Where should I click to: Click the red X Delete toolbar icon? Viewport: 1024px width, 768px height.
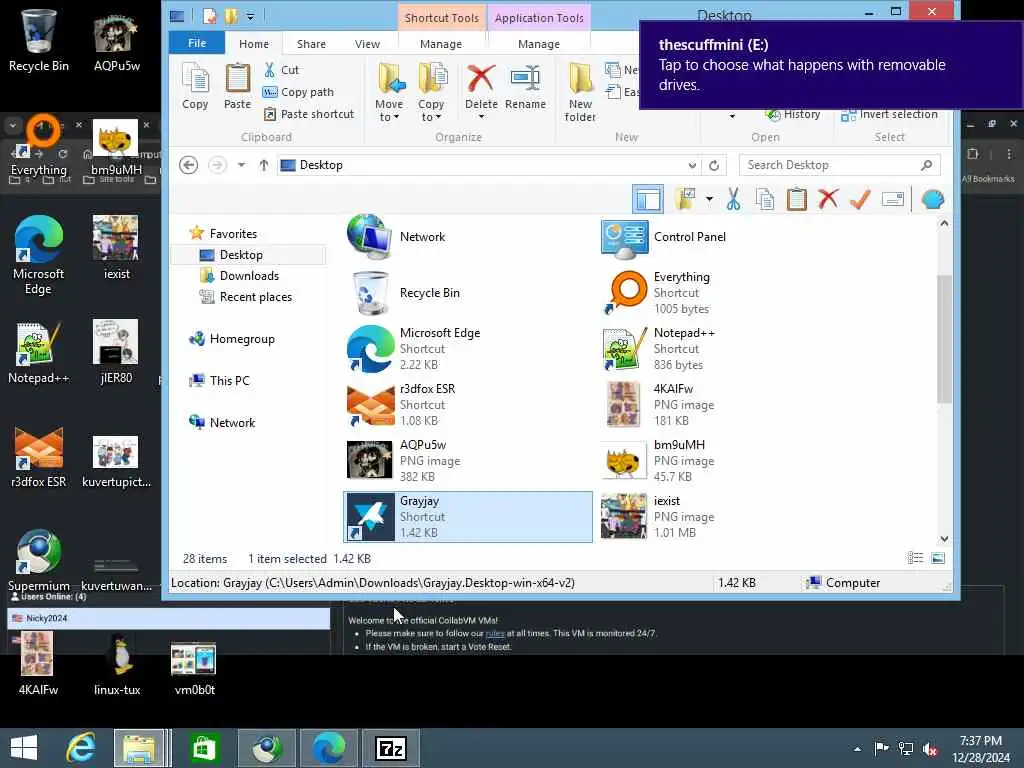828,199
